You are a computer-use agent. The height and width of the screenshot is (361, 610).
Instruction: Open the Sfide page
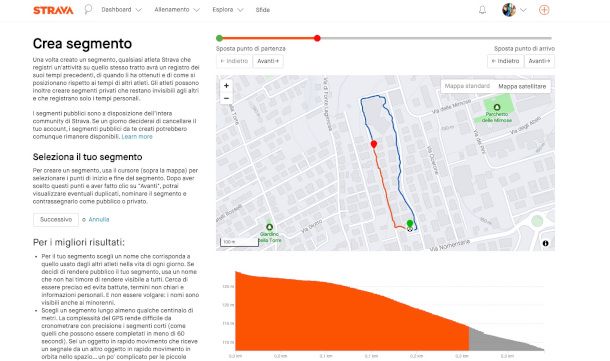pyautogui.click(x=263, y=10)
